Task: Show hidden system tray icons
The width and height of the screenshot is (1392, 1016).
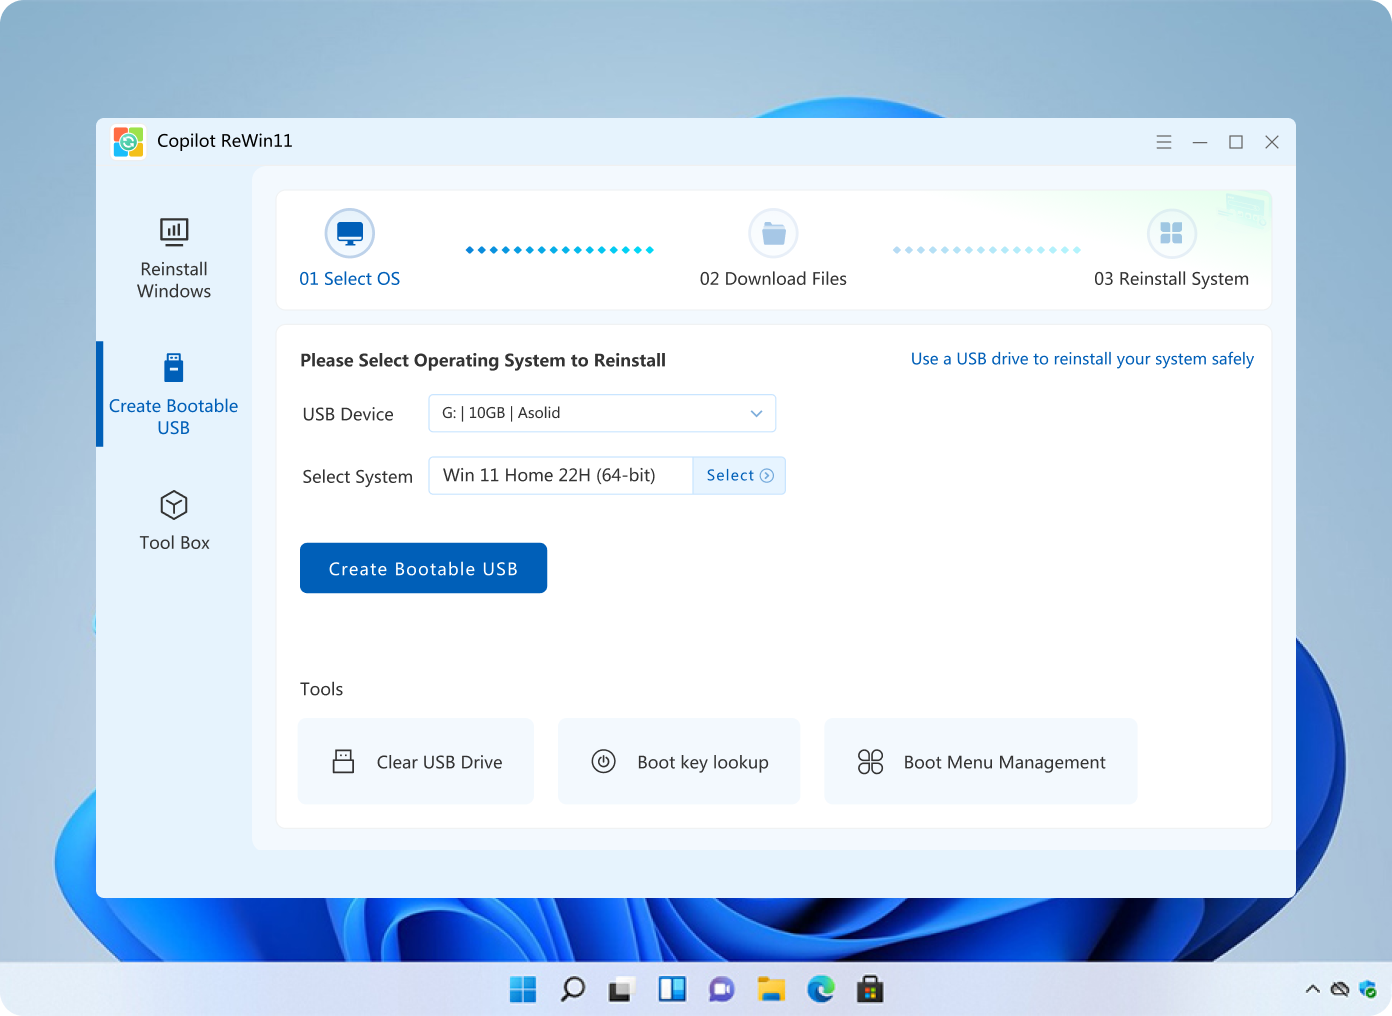Action: 1312,990
